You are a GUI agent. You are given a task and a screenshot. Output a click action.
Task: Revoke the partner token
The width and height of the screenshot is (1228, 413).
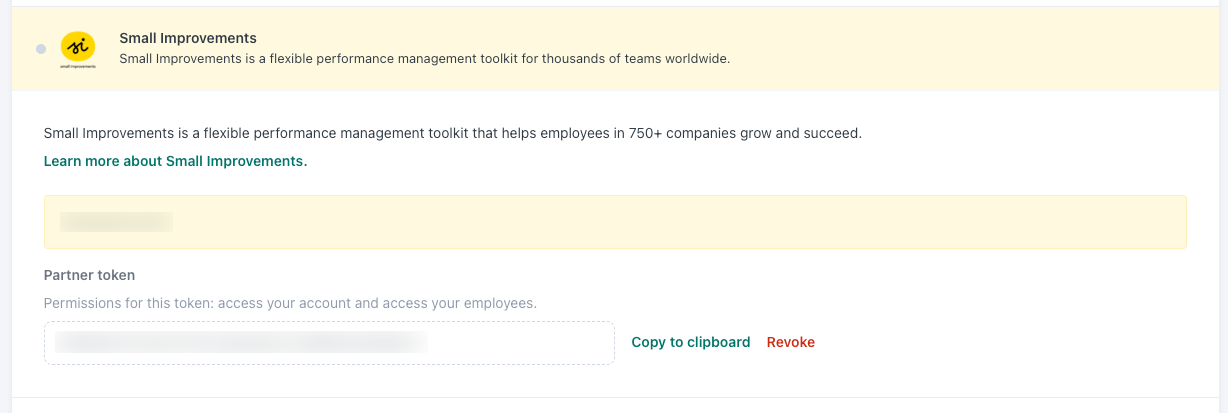coord(791,342)
